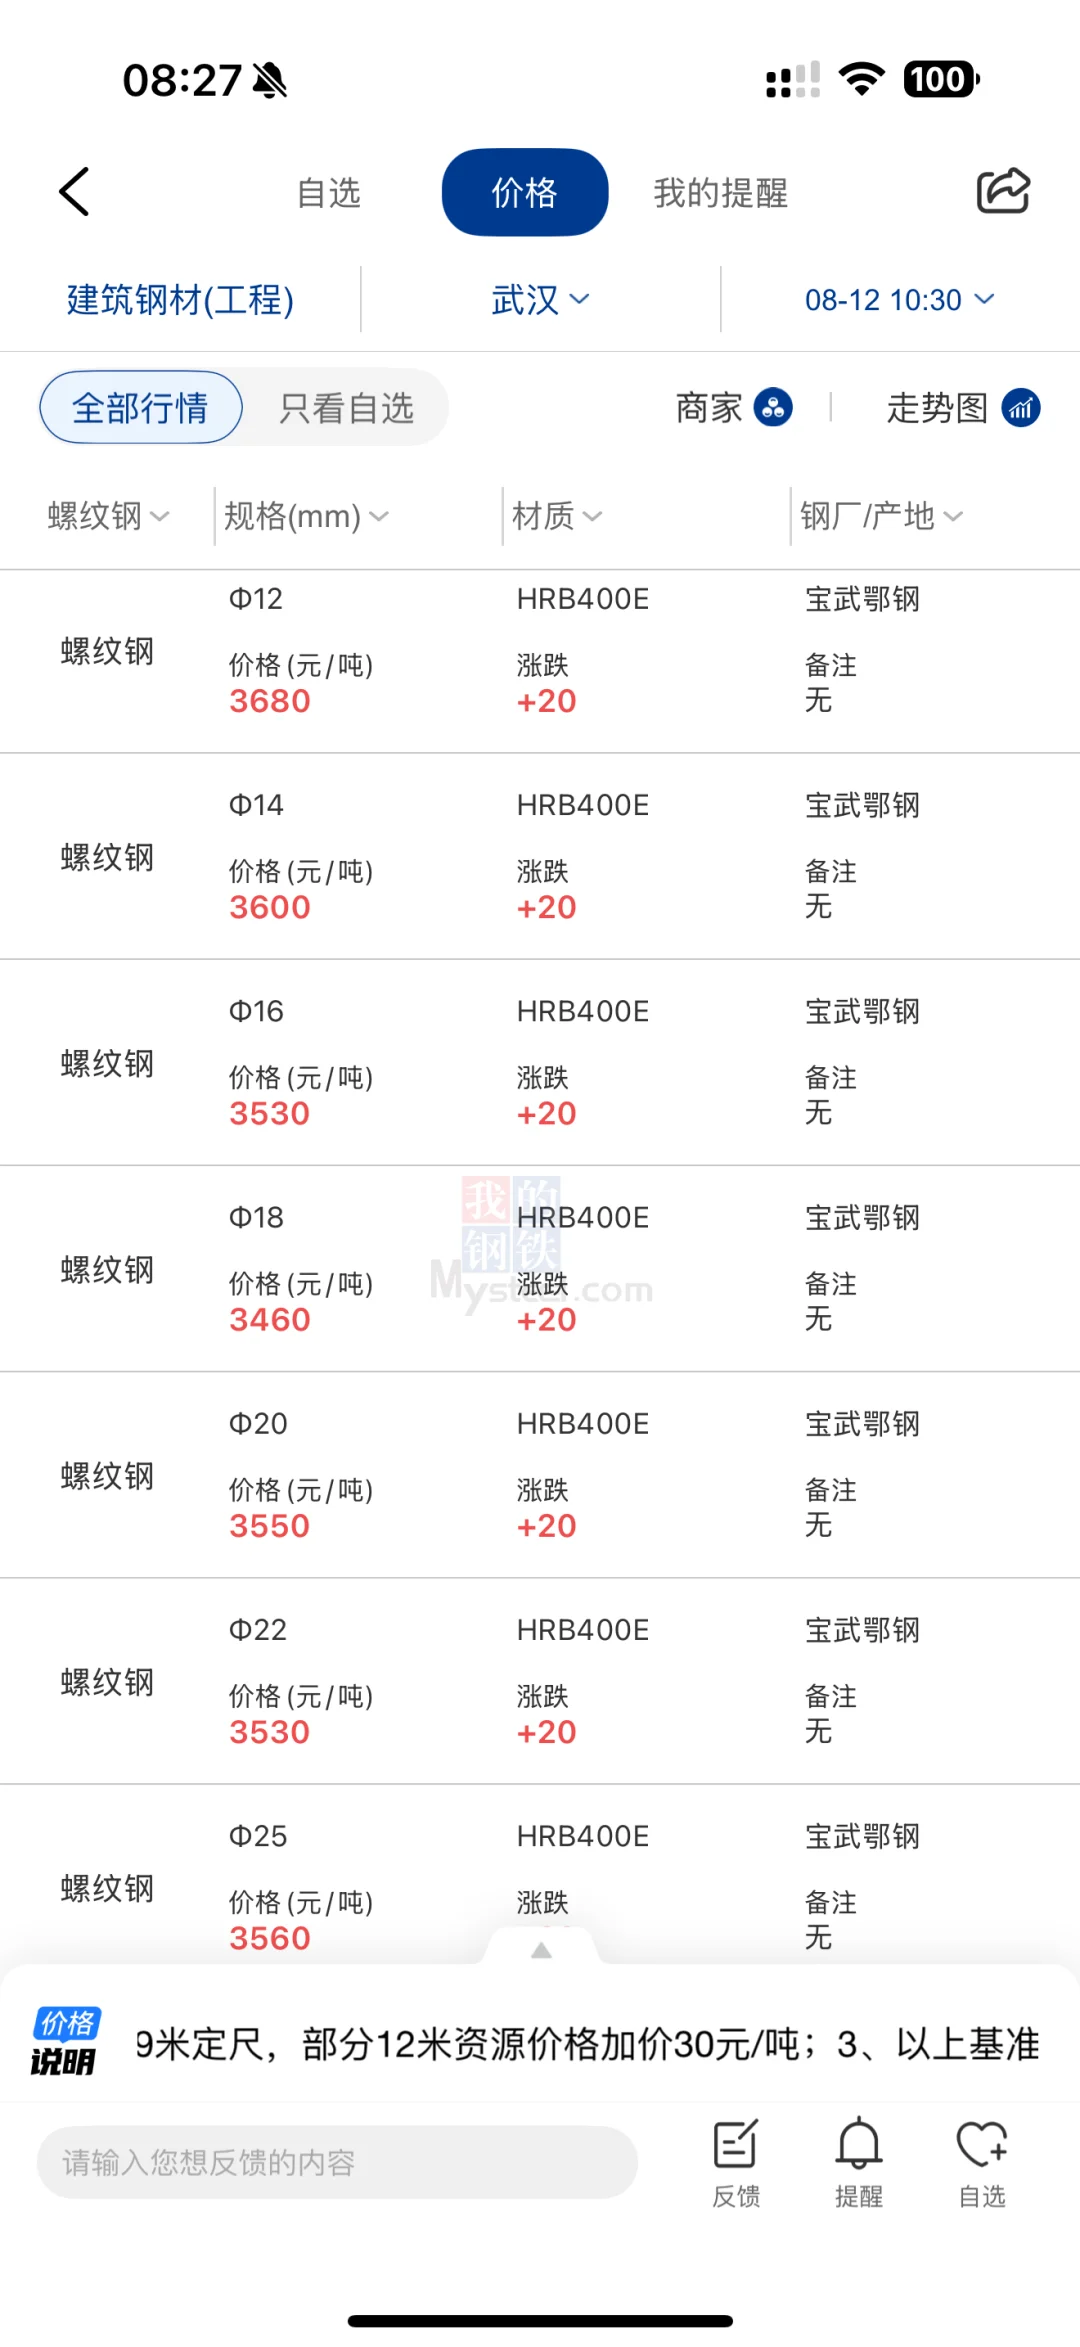Tap the 反馈 feedback icon

pos(736,2162)
